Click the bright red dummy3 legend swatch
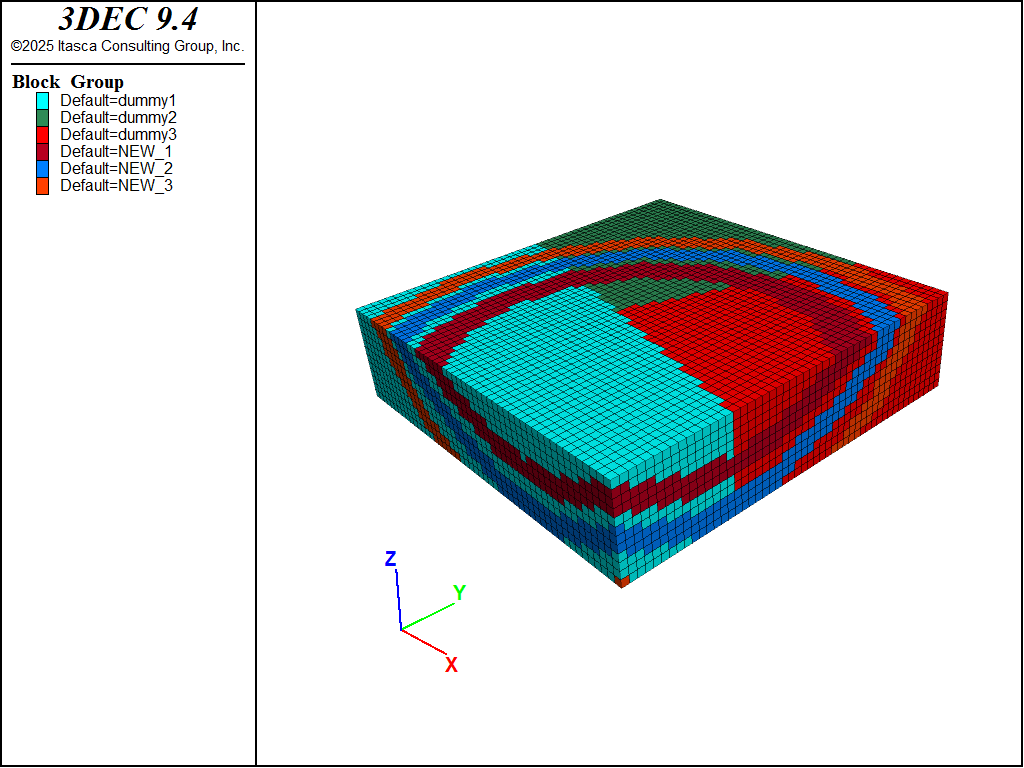The height and width of the screenshot is (768, 1024). click(x=42, y=134)
